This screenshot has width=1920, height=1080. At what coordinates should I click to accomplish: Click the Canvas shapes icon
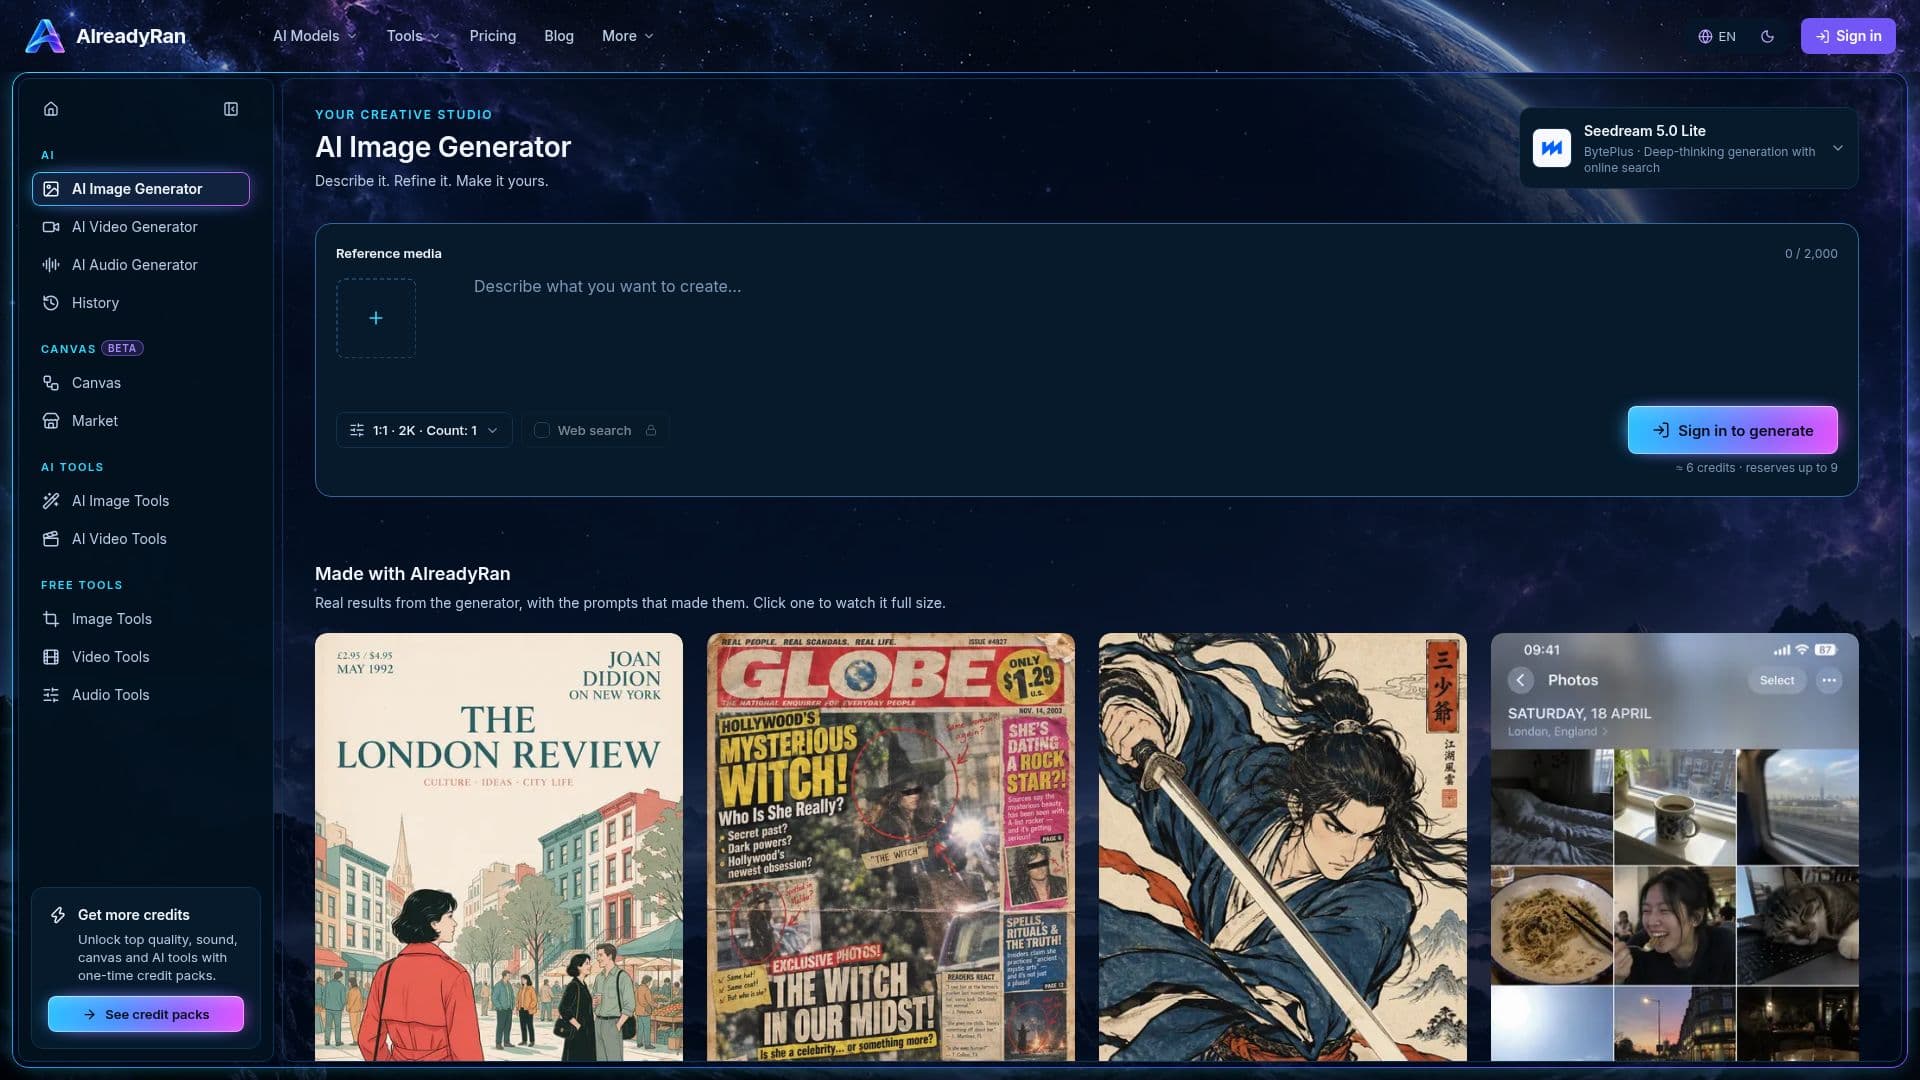(x=51, y=383)
